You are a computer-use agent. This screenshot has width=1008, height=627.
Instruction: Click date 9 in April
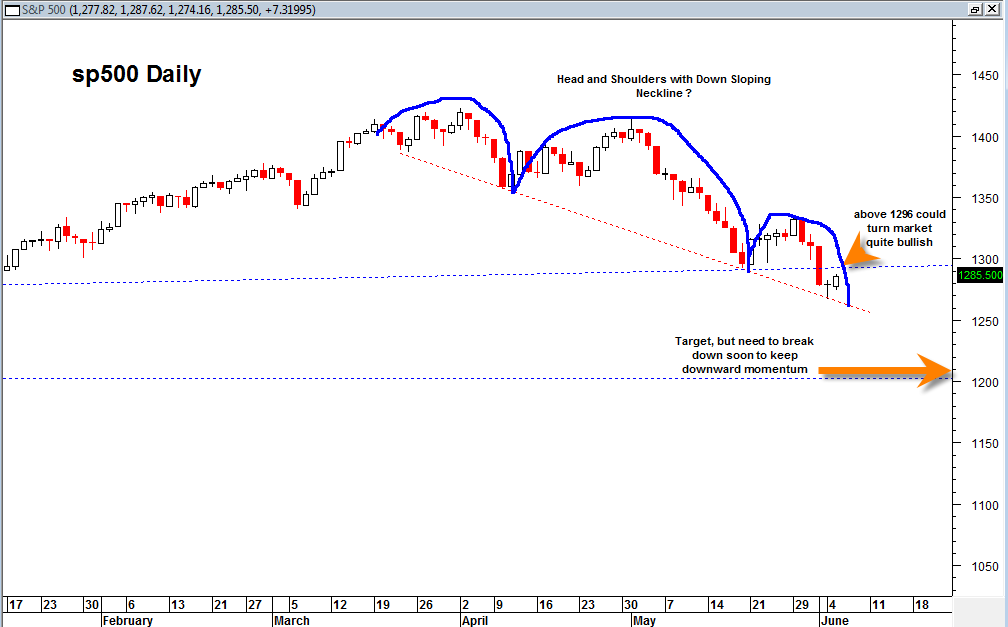(x=499, y=604)
